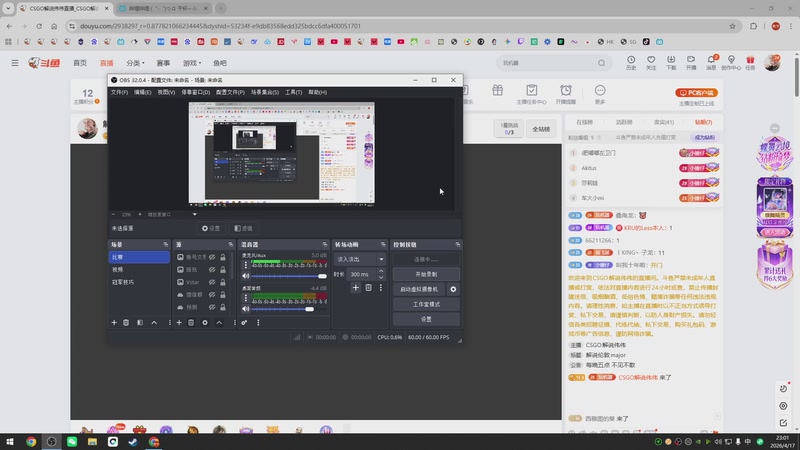800x450 pixels.
Task: Click the 开始录制 button
Action: tap(426, 274)
